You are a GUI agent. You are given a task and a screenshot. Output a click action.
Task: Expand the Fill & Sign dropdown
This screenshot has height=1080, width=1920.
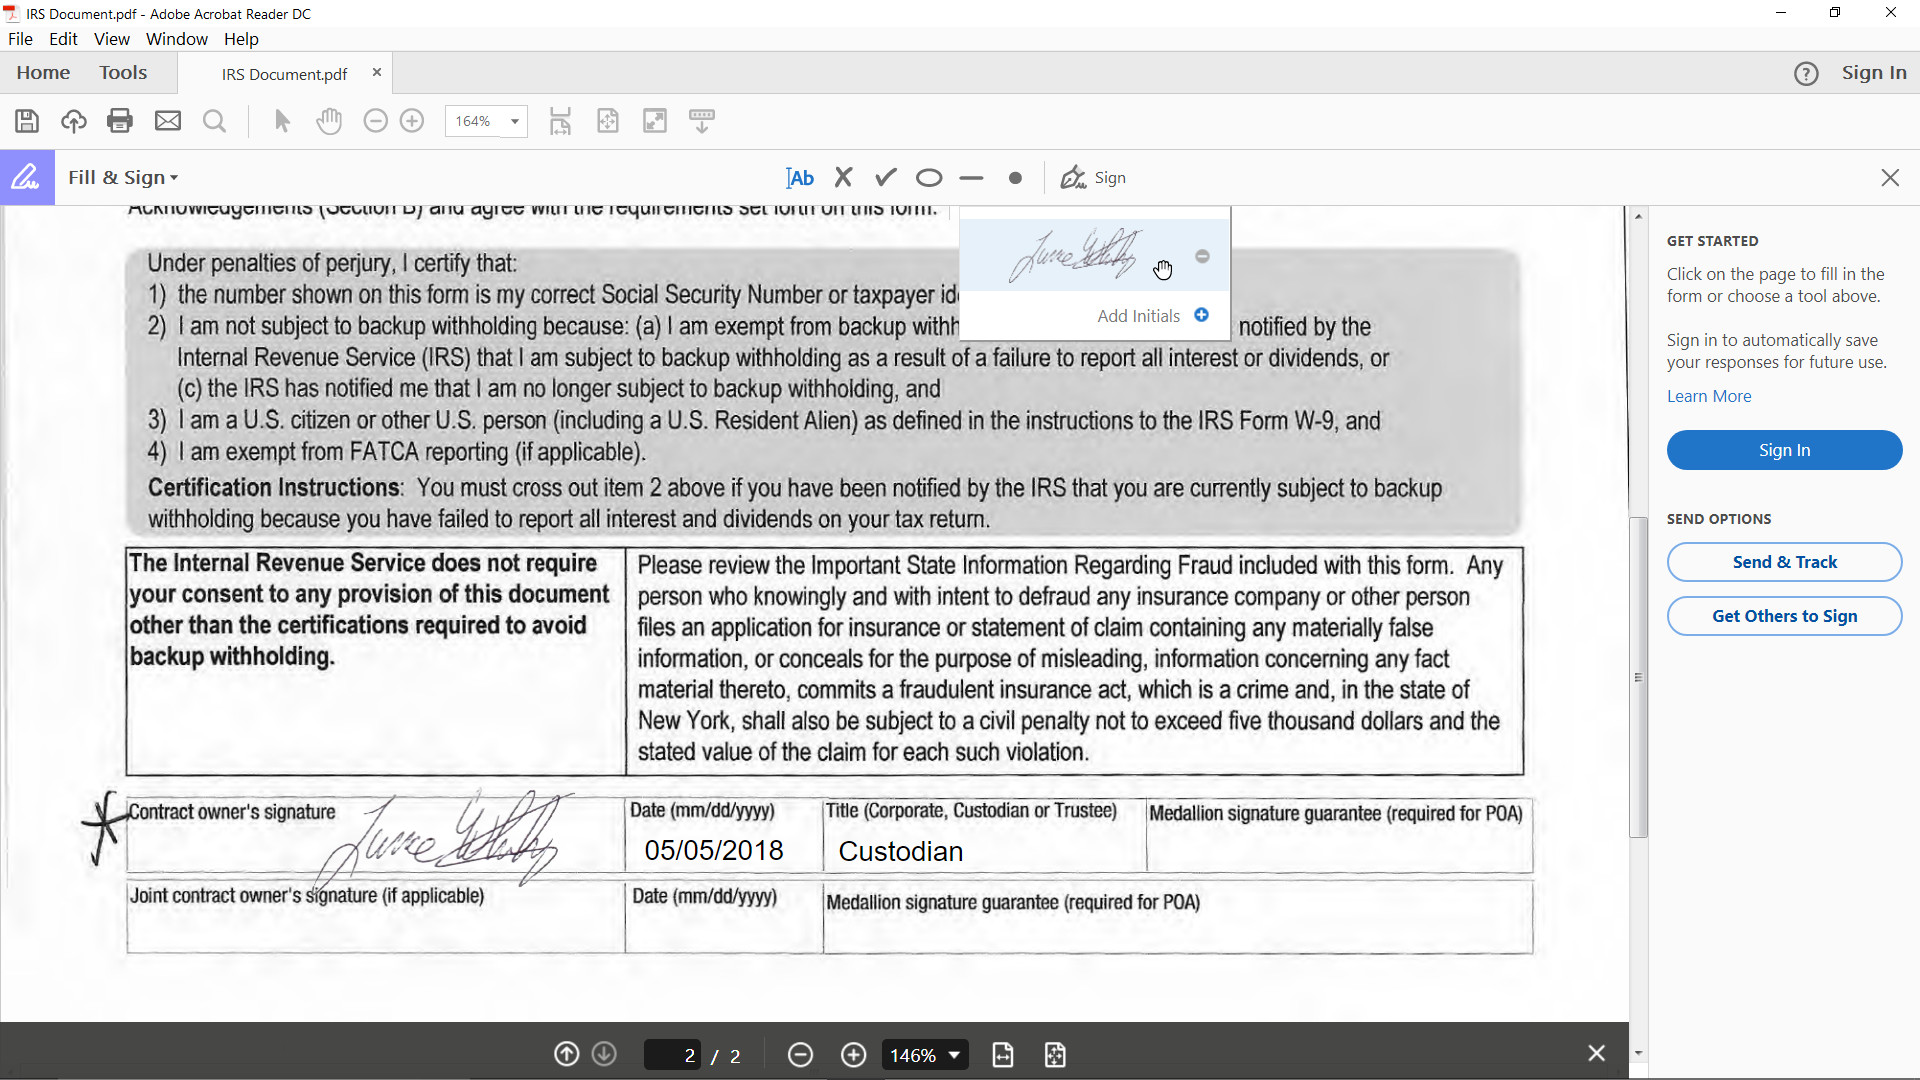click(x=123, y=178)
